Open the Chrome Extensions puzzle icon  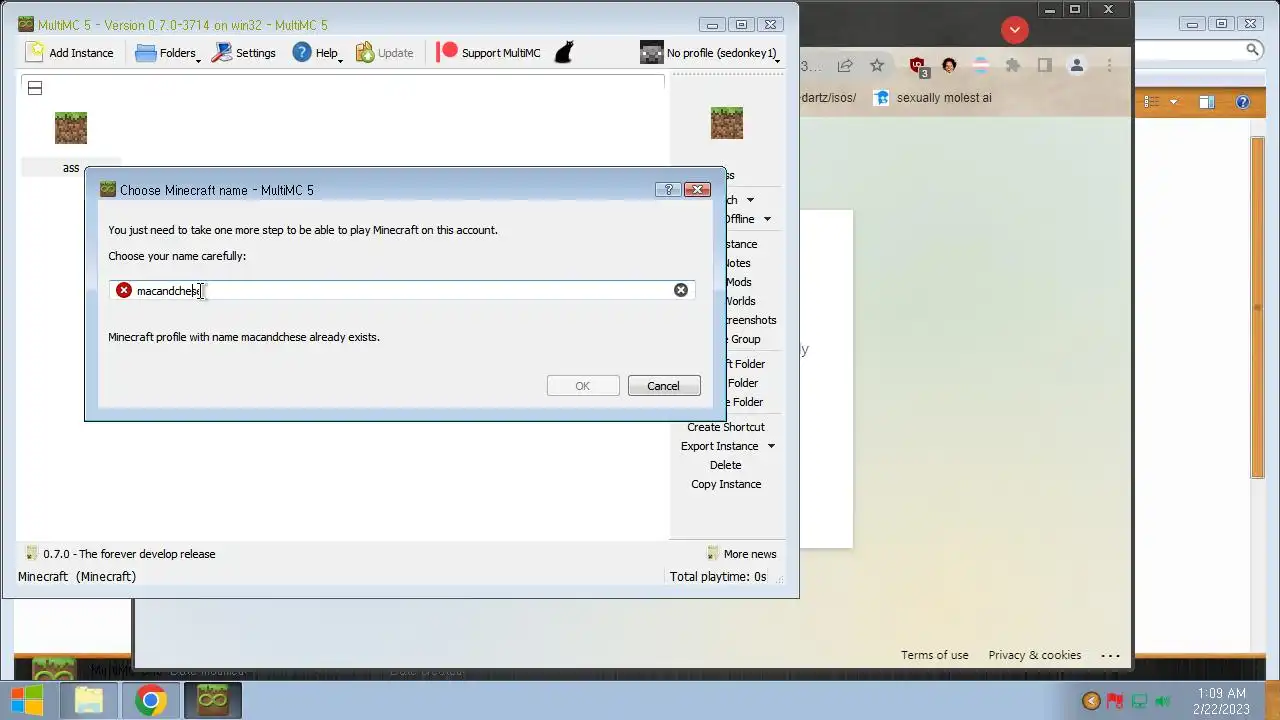(1013, 65)
